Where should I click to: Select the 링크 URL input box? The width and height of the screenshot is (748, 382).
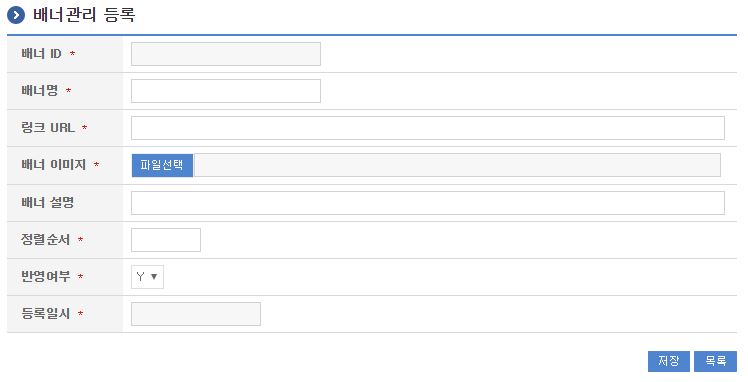coord(427,128)
